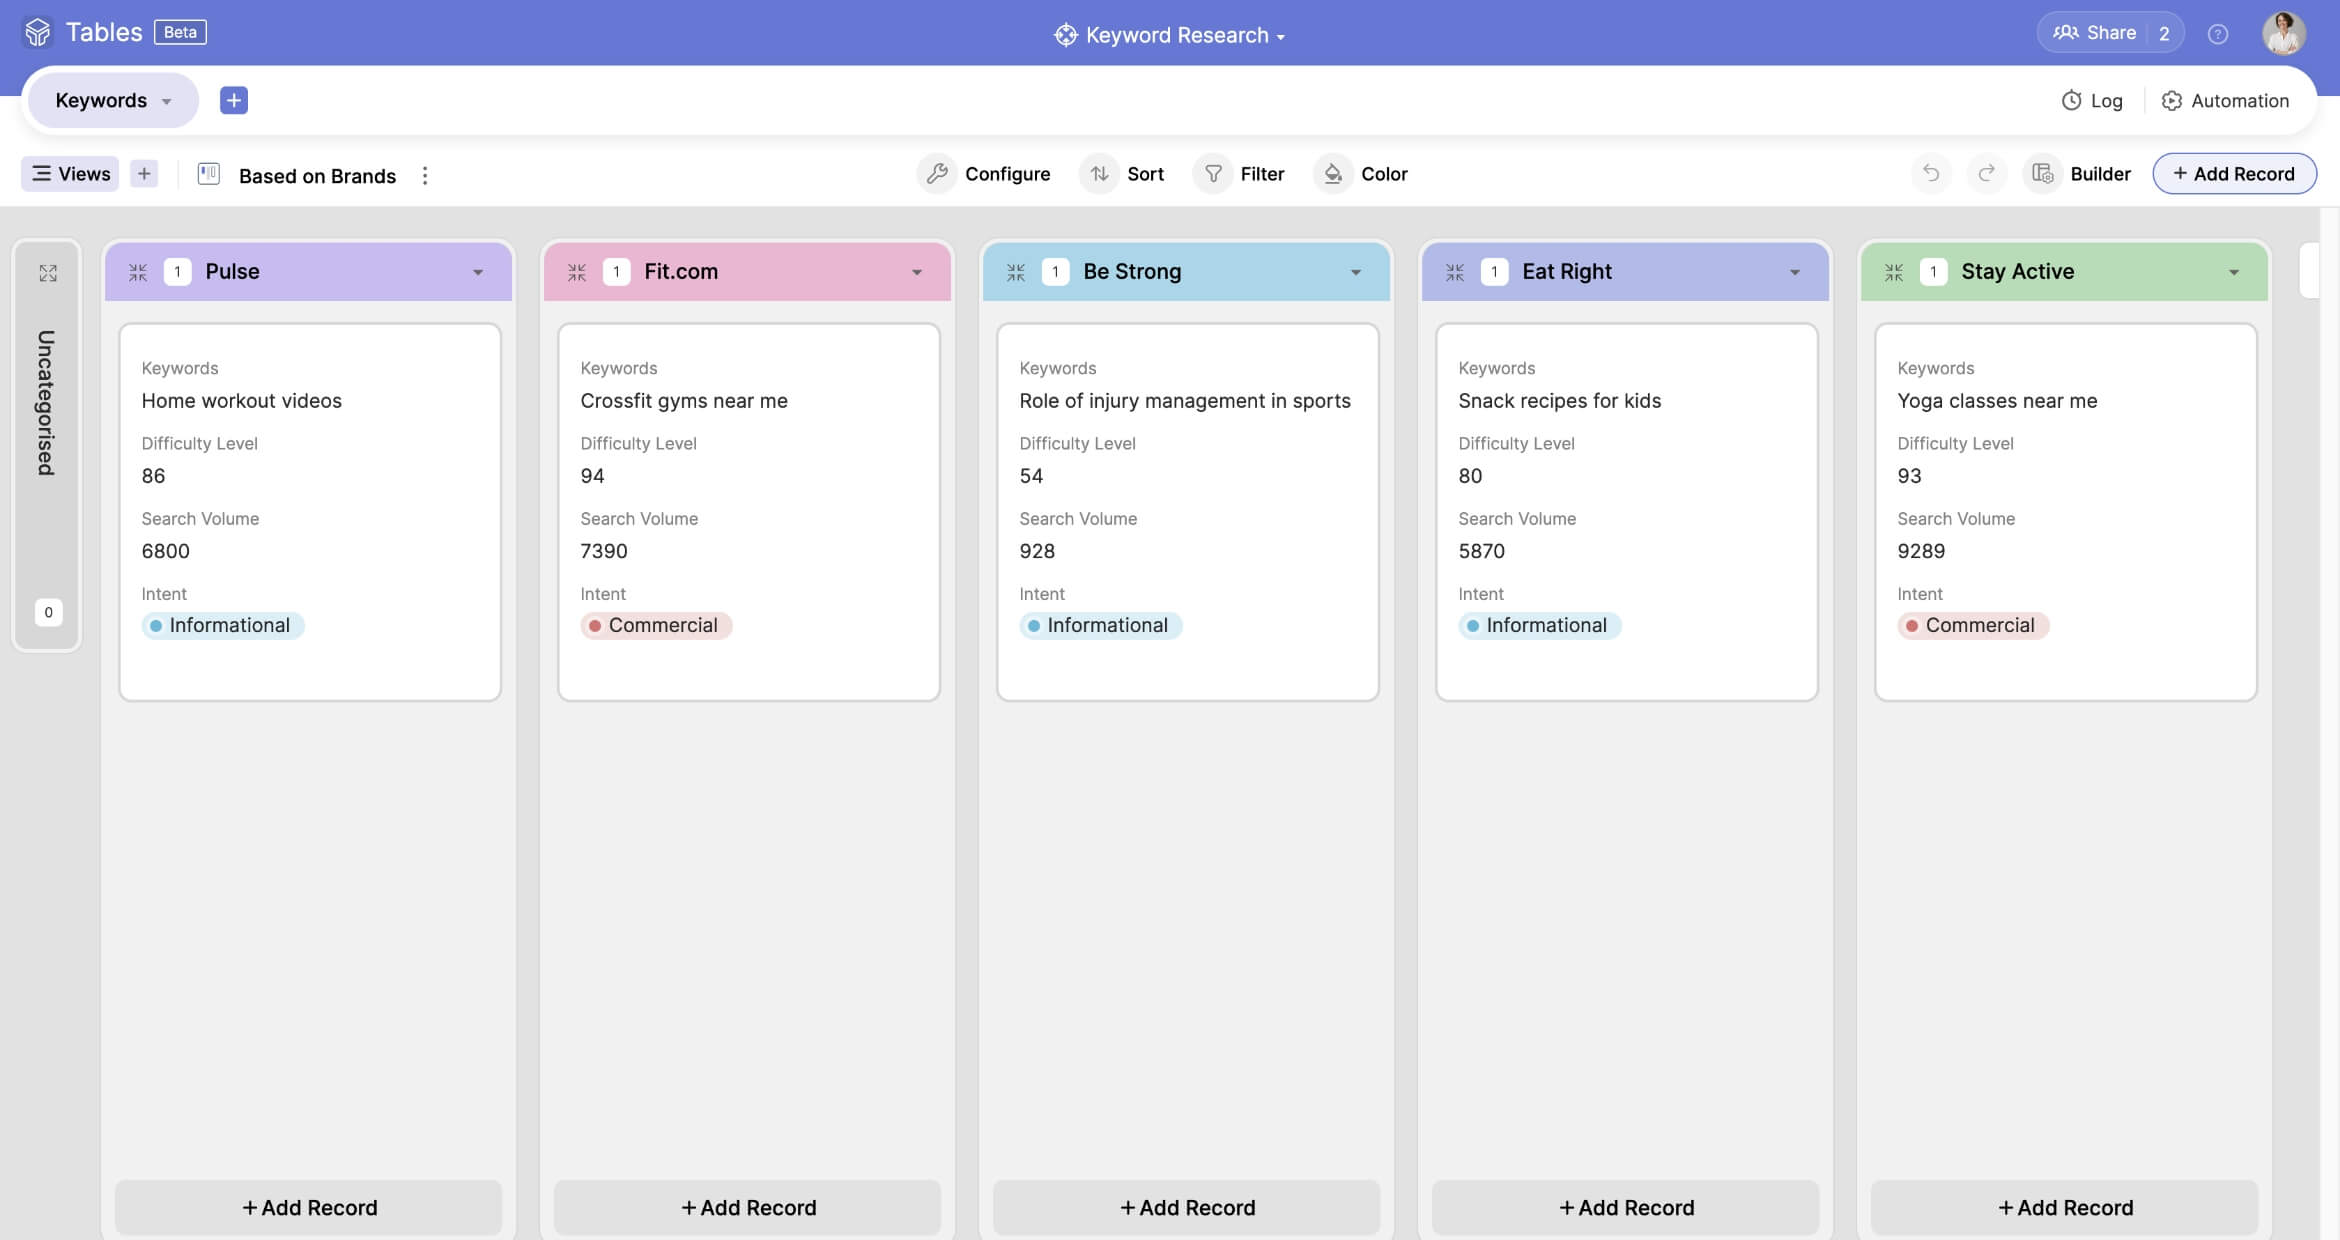Open the Fit.com column dropdown arrow

coord(916,272)
